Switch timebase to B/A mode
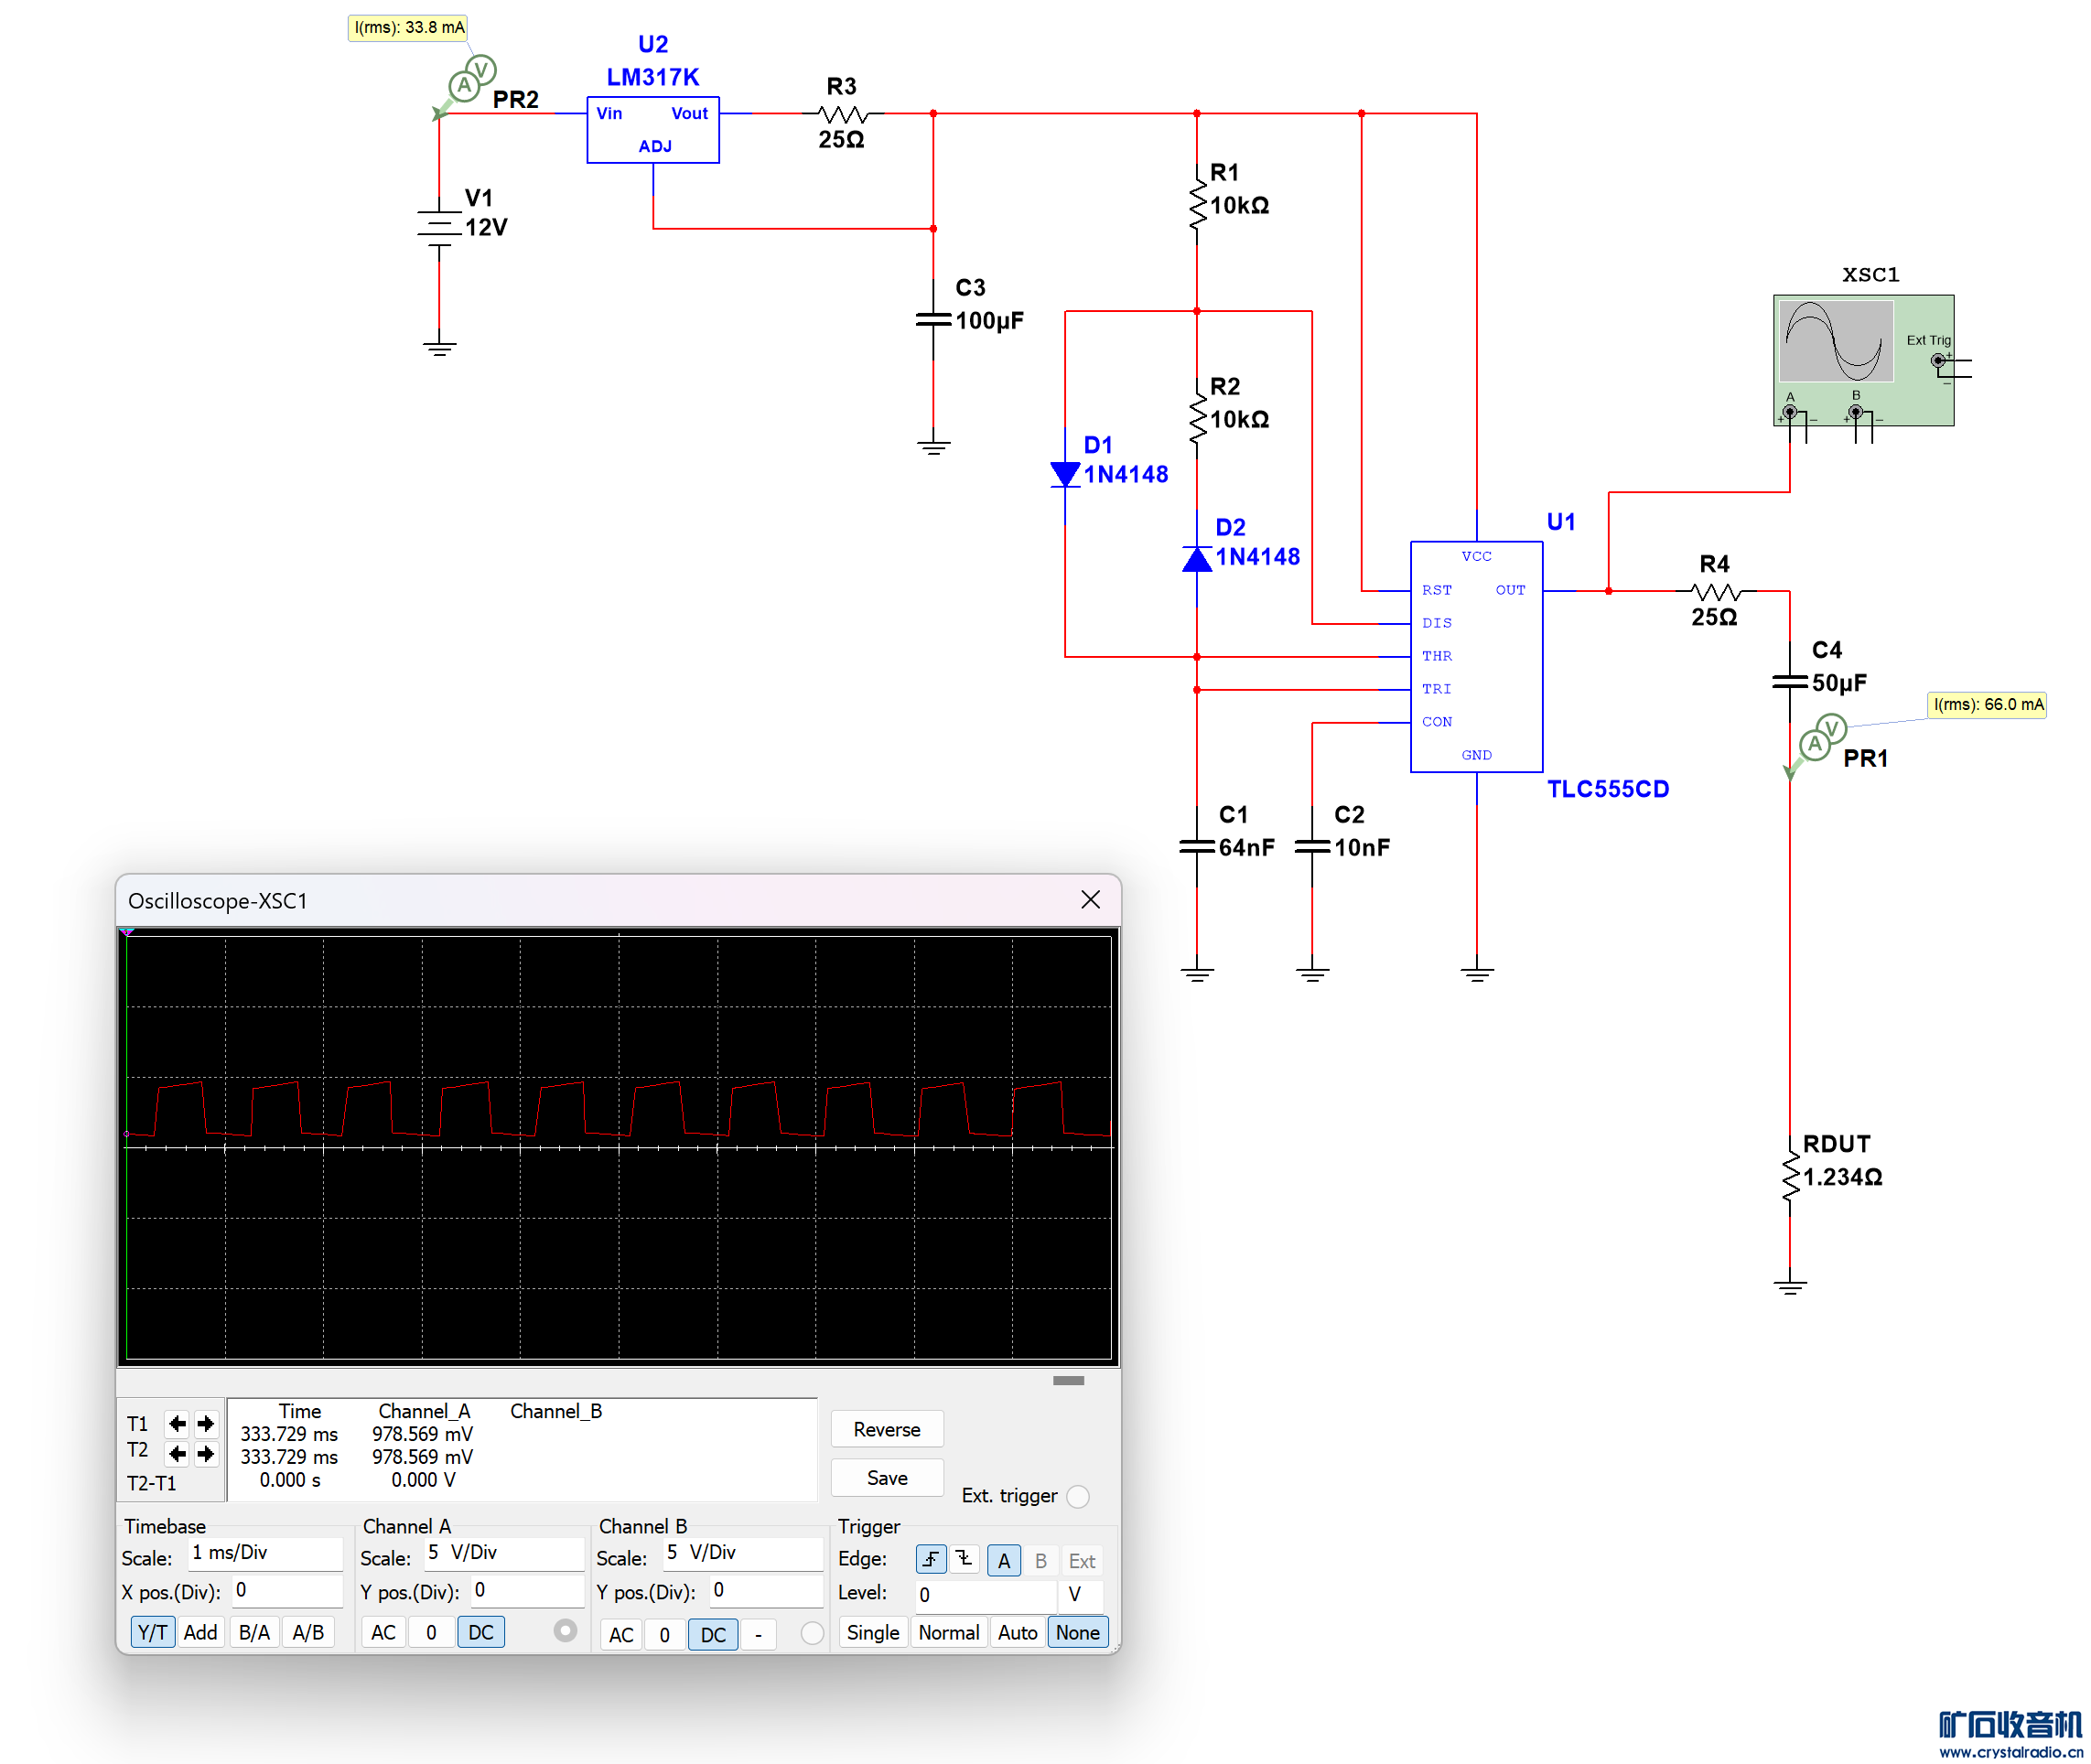Viewport: 2091px width, 1764px height. (254, 1632)
